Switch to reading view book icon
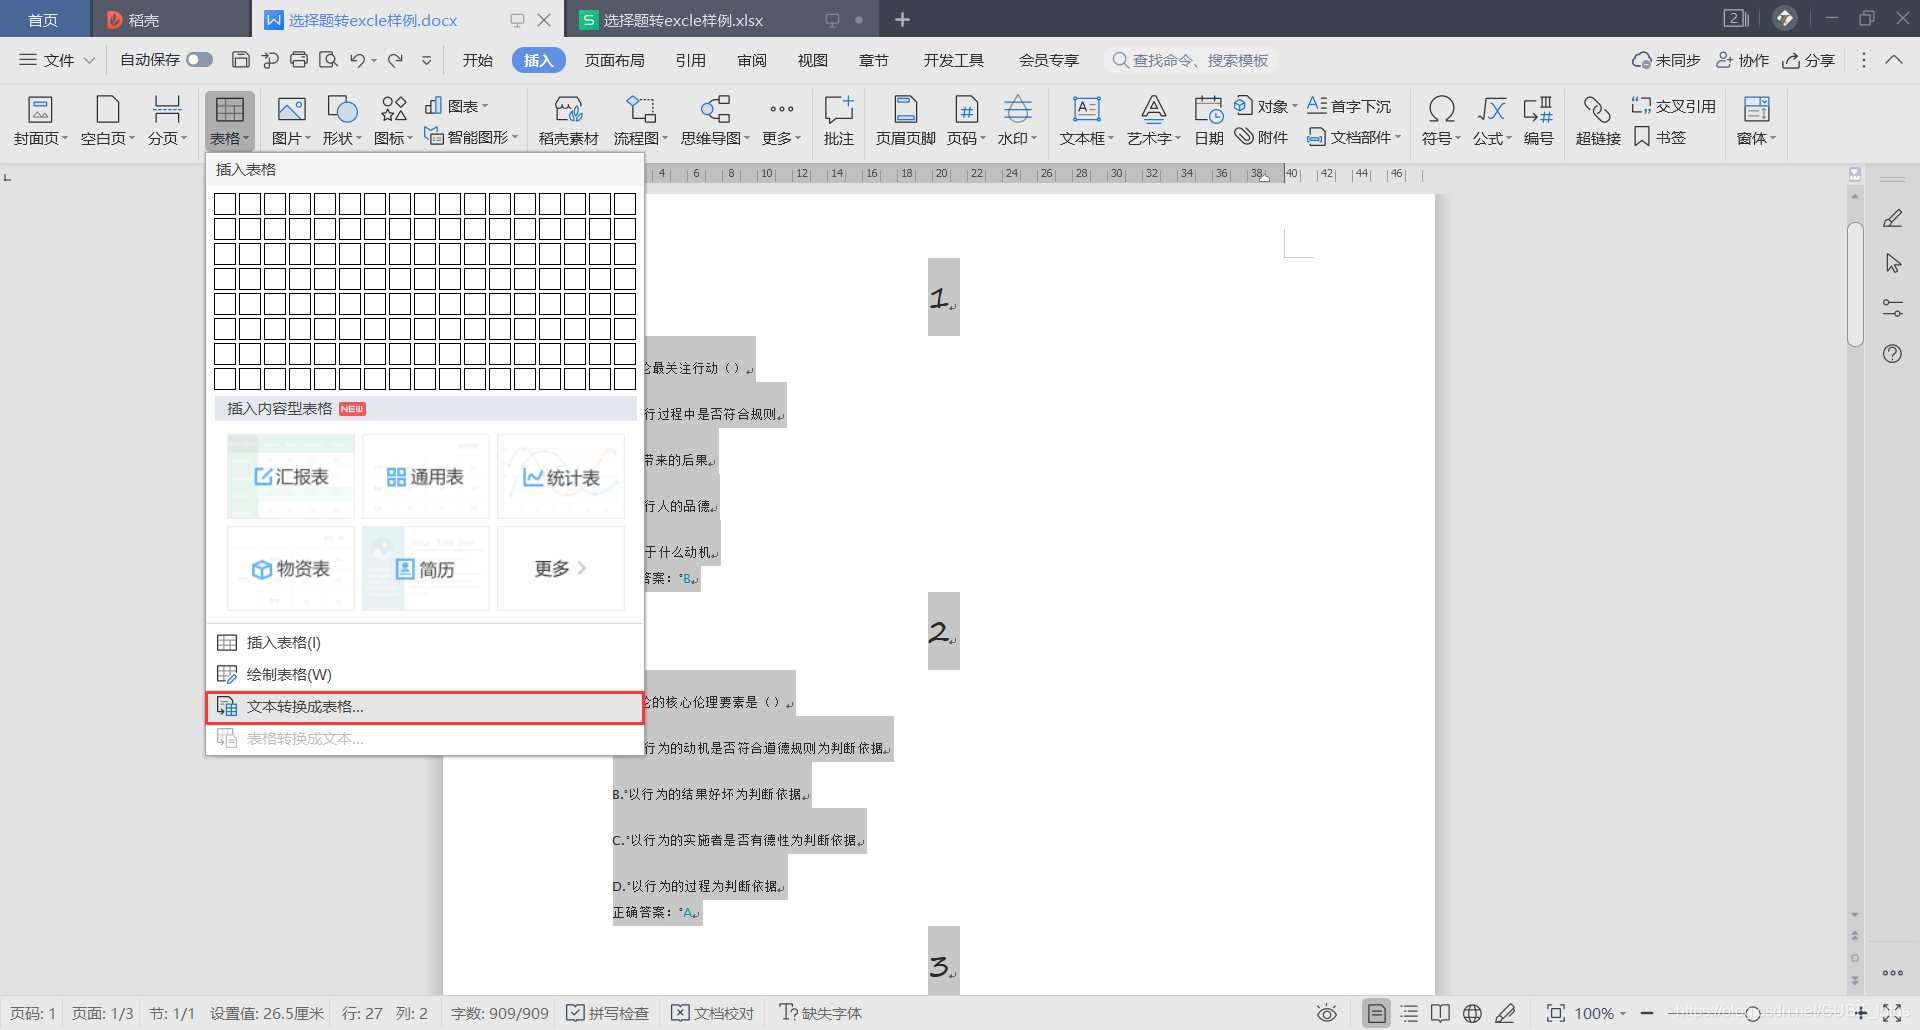 (x=1440, y=1013)
